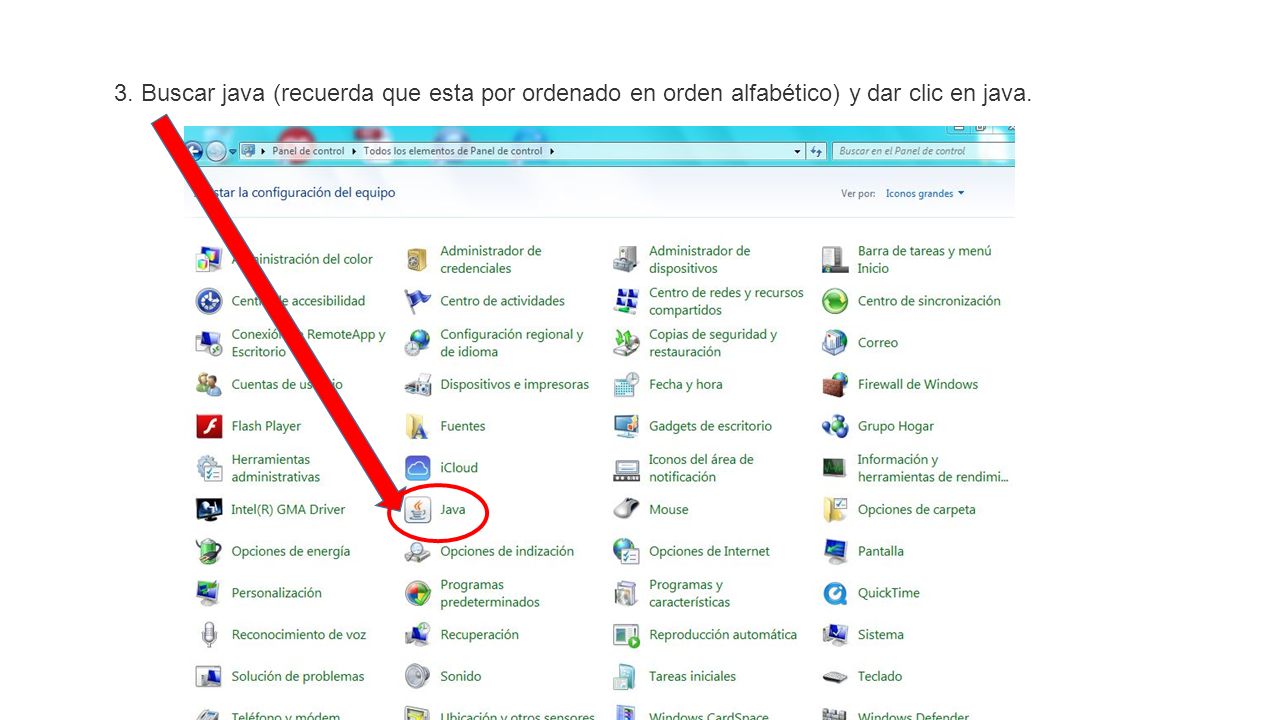The image size is (1280, 720).
Task: Click the Forward navigation button
Action: tap(216, 152)
